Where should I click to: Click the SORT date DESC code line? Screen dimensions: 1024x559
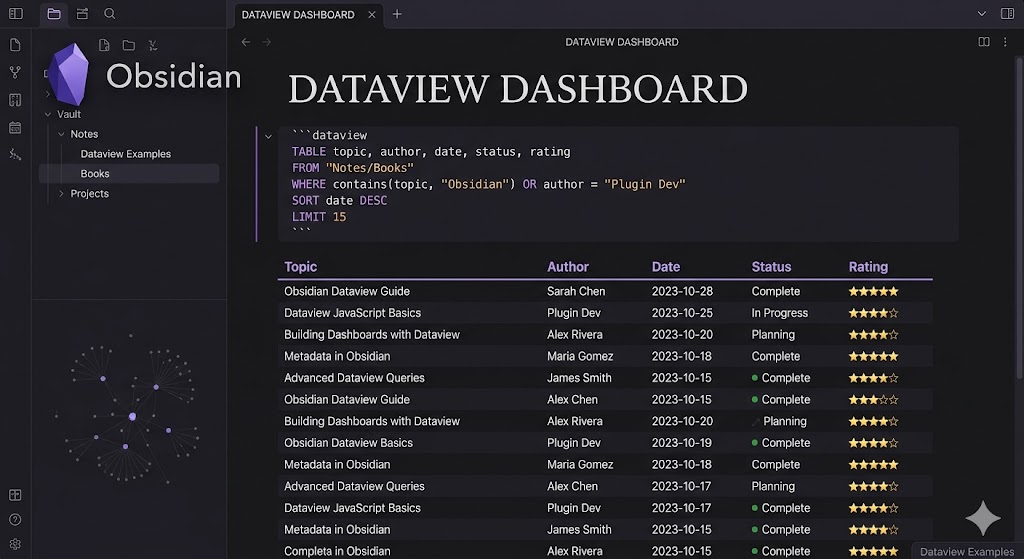[x=339, y=200]
